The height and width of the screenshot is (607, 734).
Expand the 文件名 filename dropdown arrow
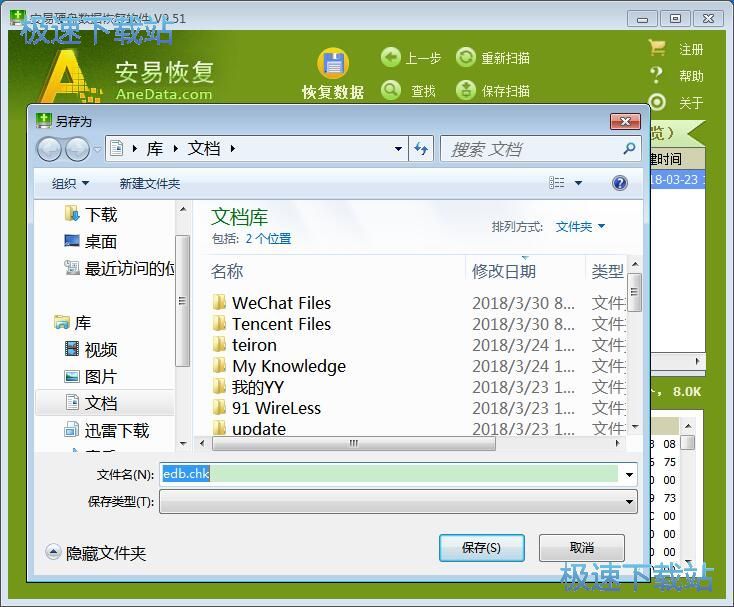[629, 475]
